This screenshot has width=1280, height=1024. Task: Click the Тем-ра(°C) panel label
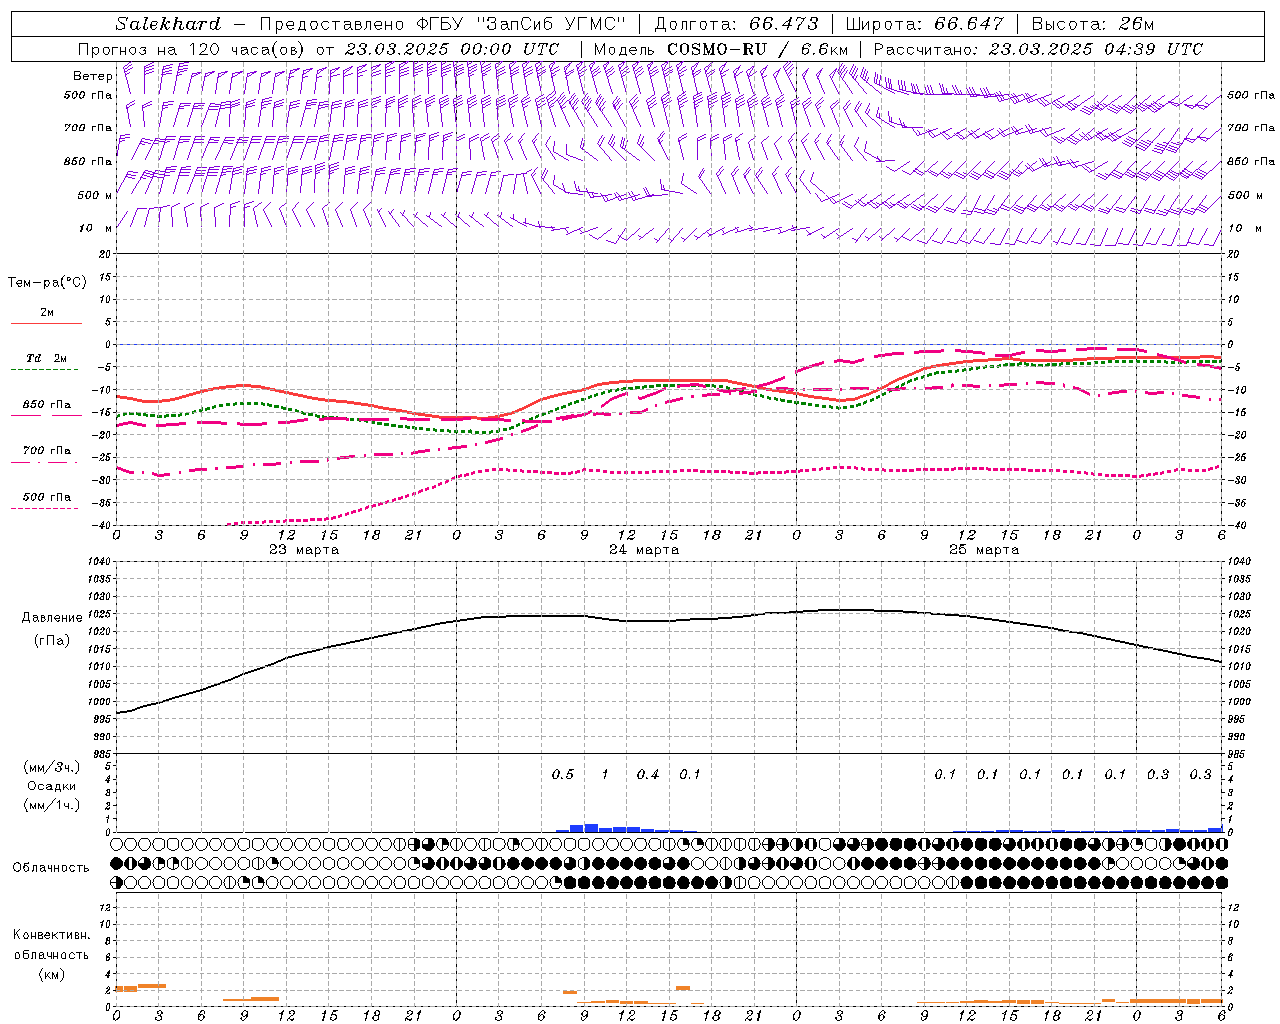(47, 283)
